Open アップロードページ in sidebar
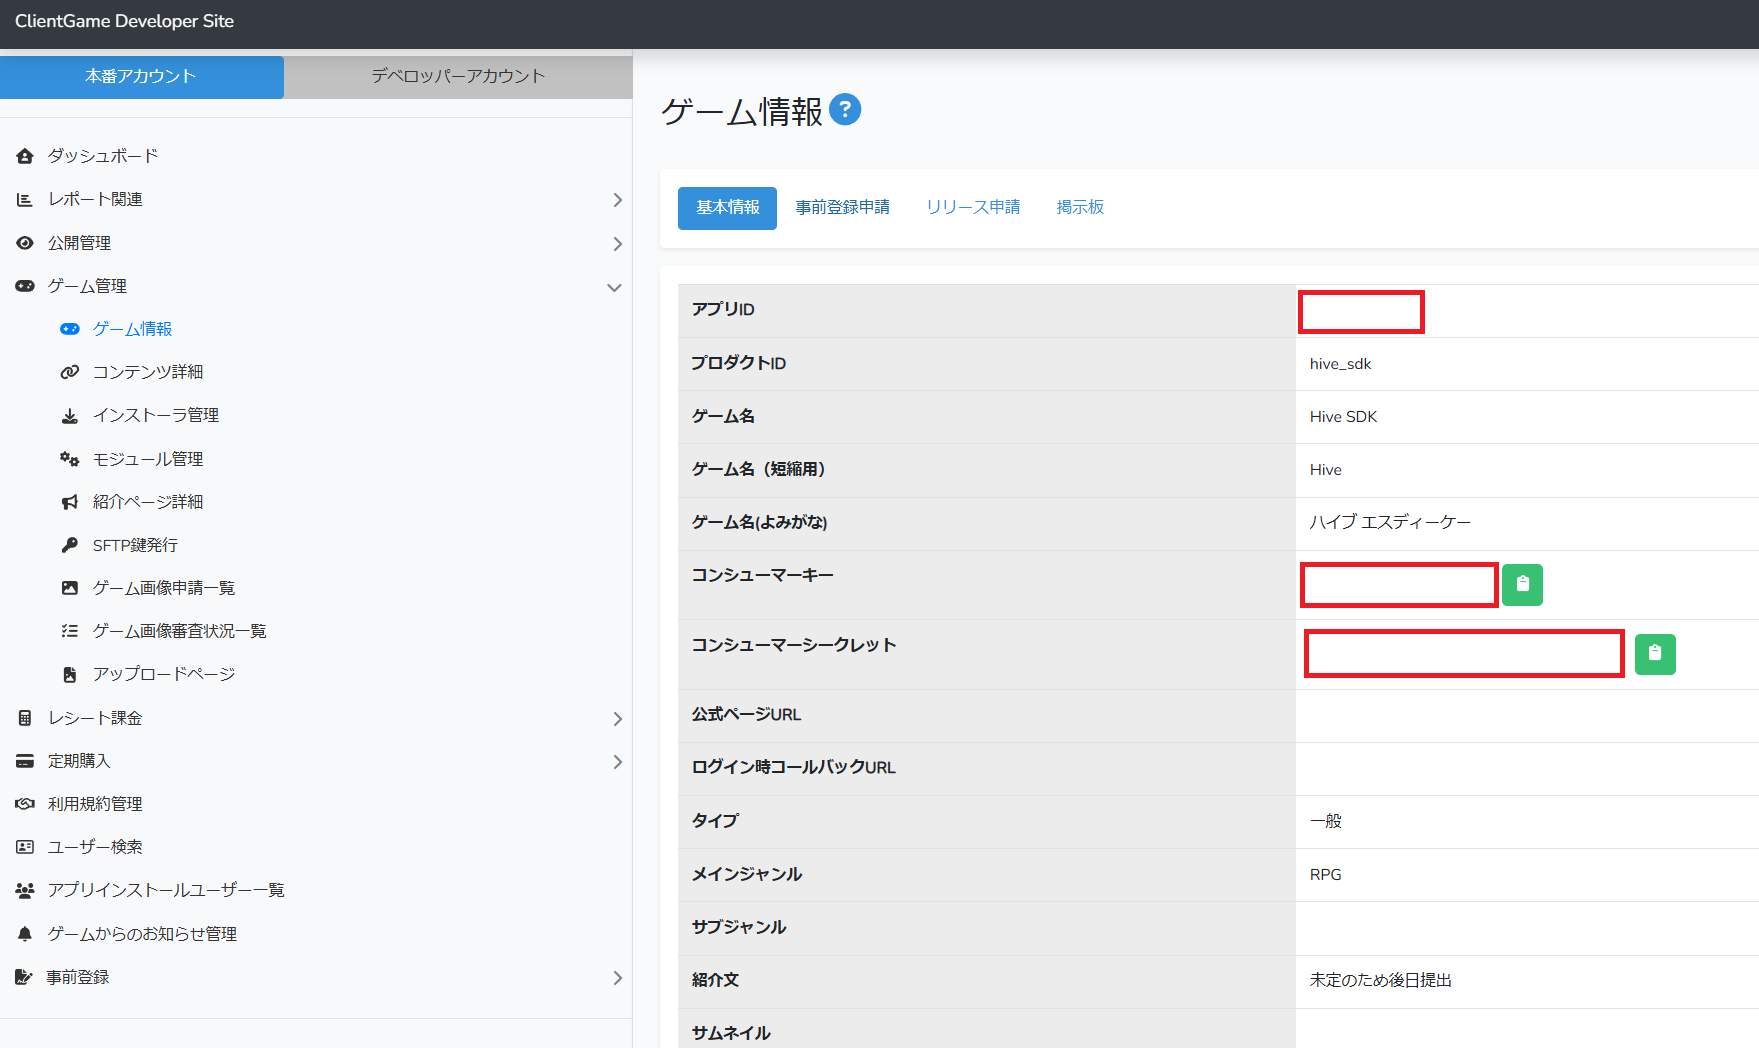This screenshot has height=1048, width=1759. 164,674
